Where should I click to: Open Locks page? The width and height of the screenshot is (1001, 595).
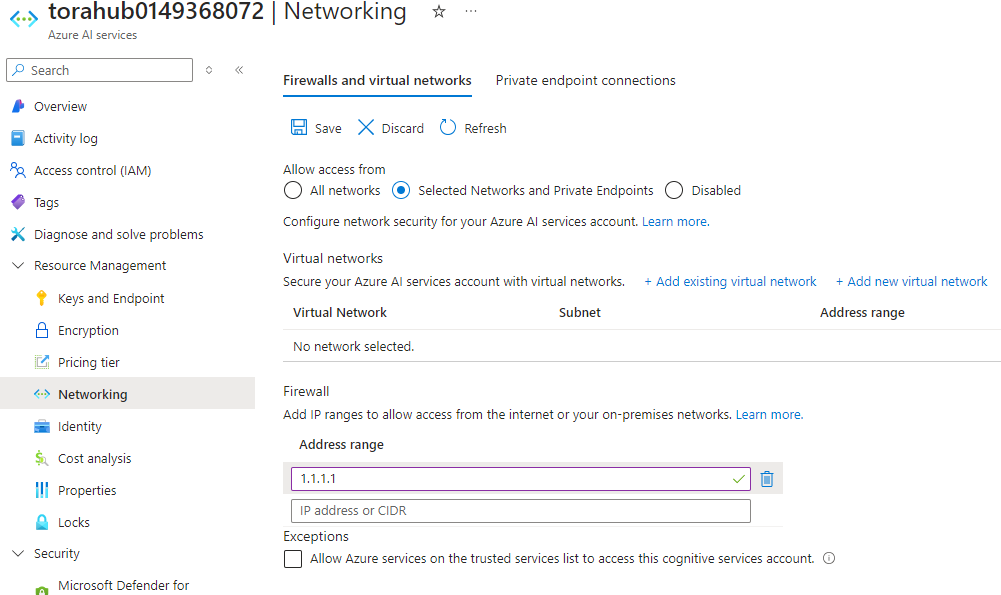tap(74, 522)
